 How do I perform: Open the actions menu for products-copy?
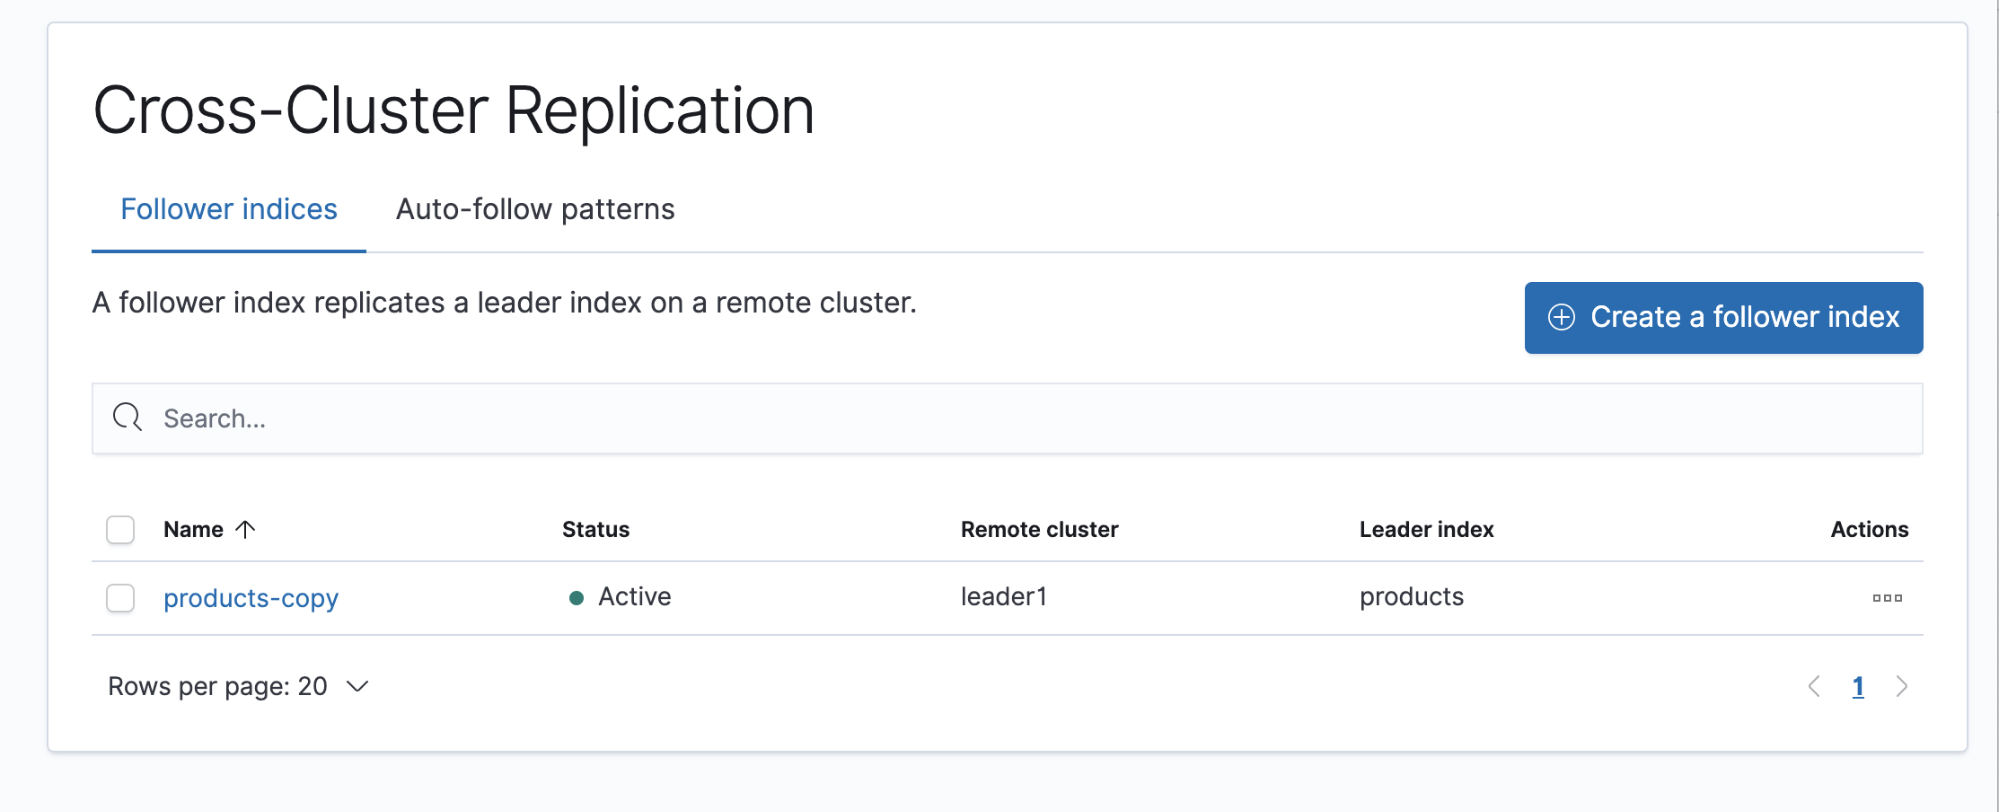click(1886, 598)
